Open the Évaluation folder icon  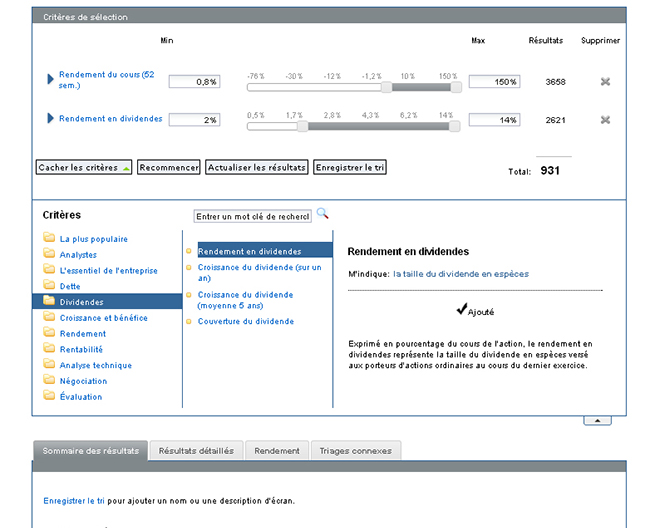click(49, 395)
